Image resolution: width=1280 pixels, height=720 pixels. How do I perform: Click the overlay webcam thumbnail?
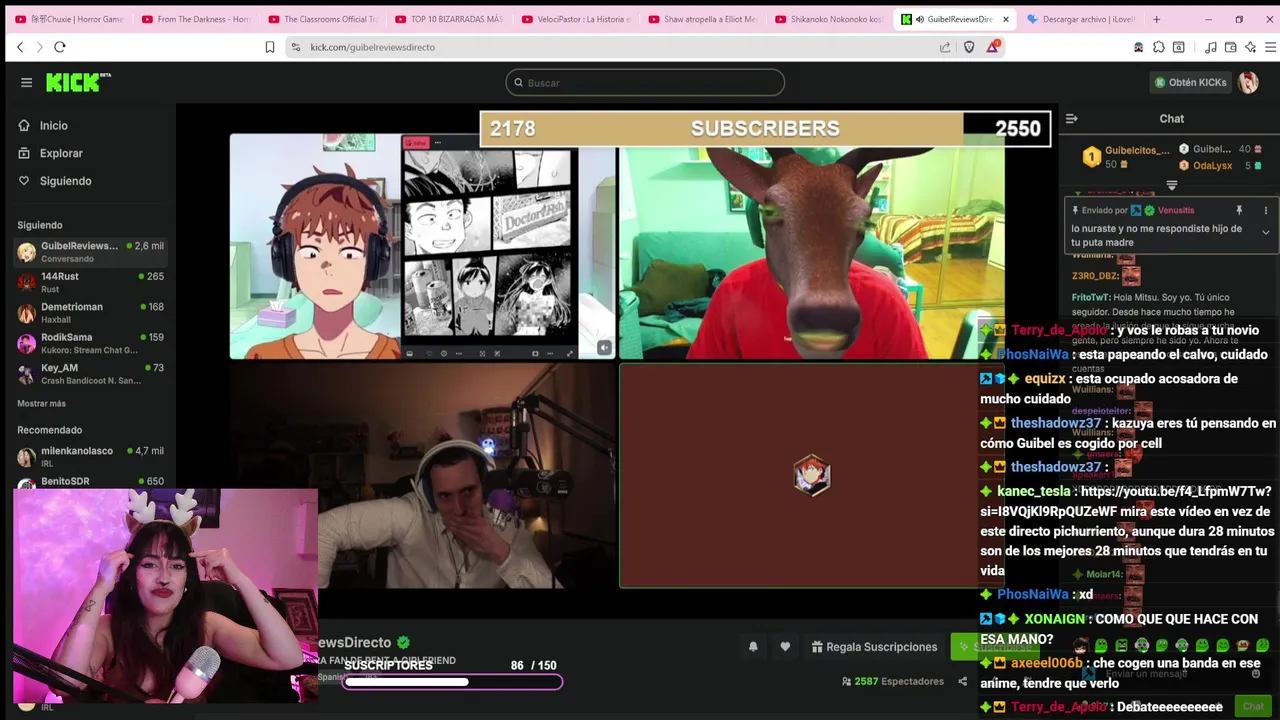click(165, 596)
